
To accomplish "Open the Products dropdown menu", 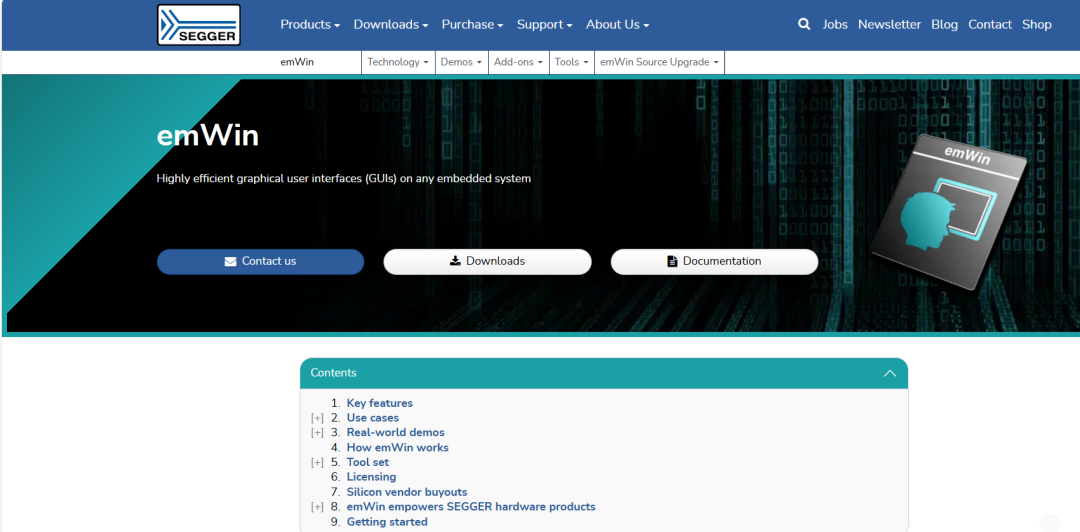I will 310,24.
